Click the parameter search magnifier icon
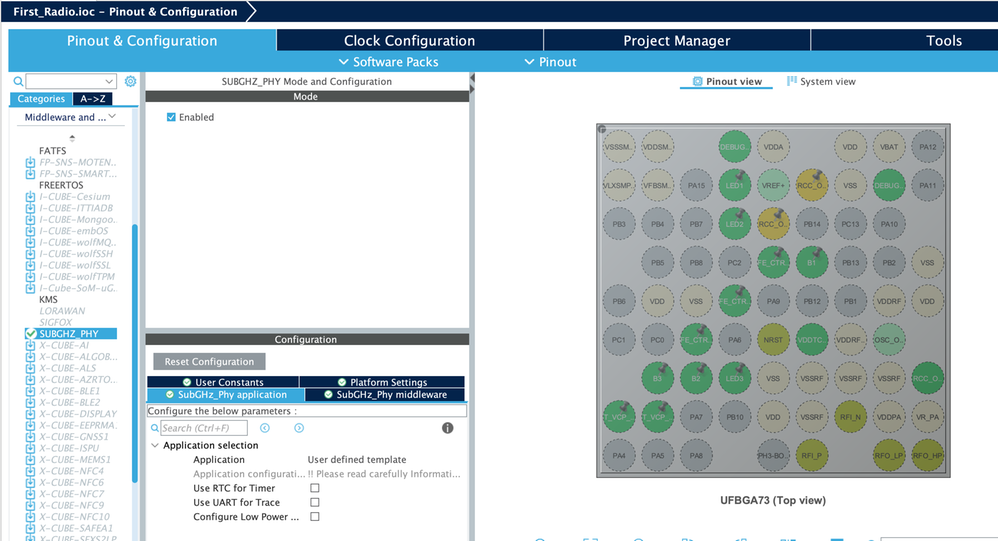The height and width of the screenshot is (541, 998). pyautogui.click(x=155, y=428)
